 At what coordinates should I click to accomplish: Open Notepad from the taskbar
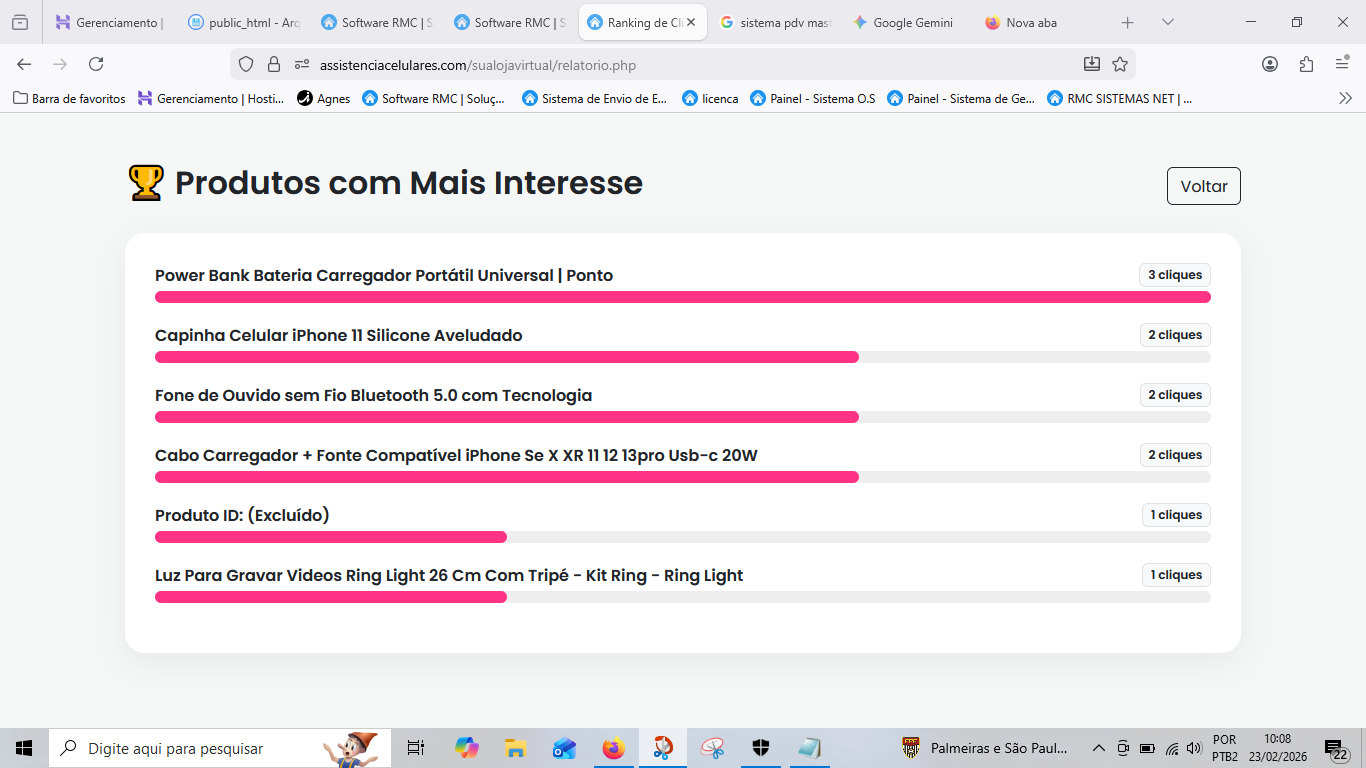[x=807, y=747]
